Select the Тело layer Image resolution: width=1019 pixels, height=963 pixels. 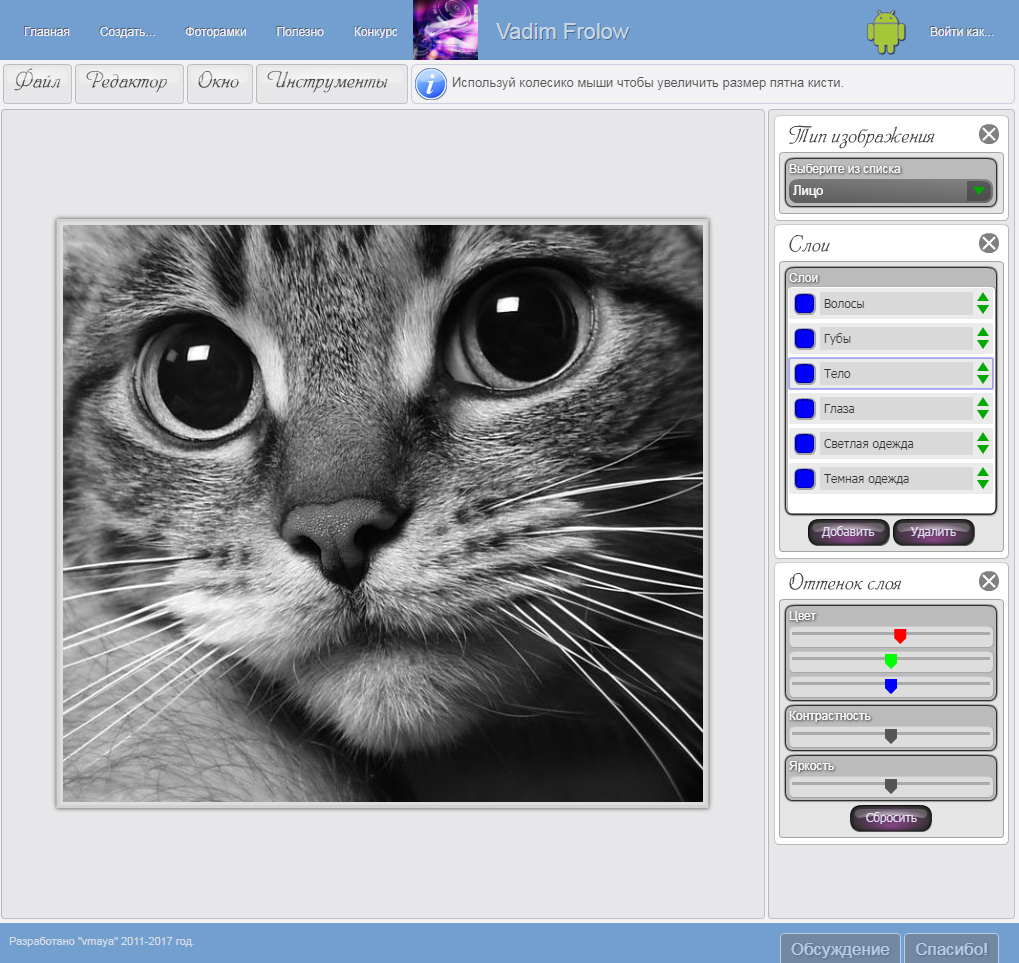(890, 374)
